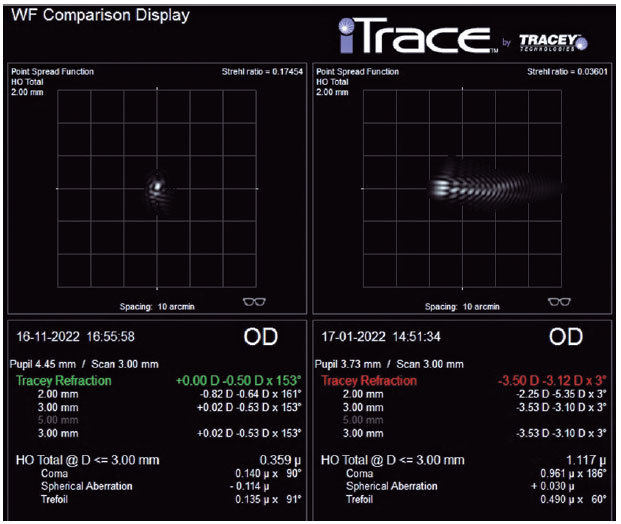
Task: Click the glasses icon in the right PSF panel
Action: (559, 302)
